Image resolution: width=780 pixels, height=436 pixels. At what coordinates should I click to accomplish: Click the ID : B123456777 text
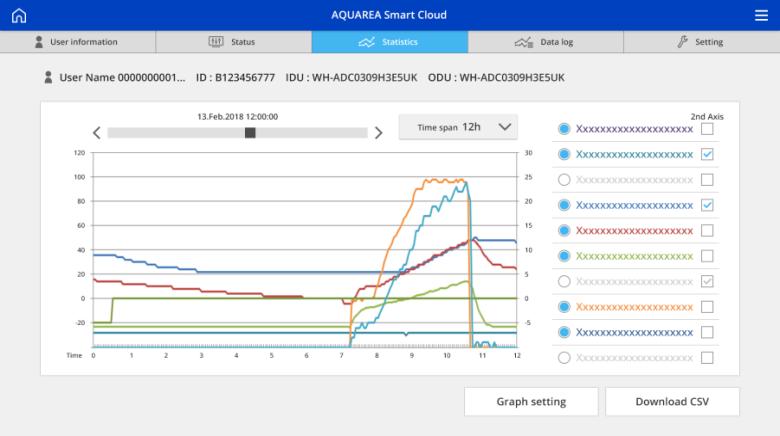(x=235, y=78)
